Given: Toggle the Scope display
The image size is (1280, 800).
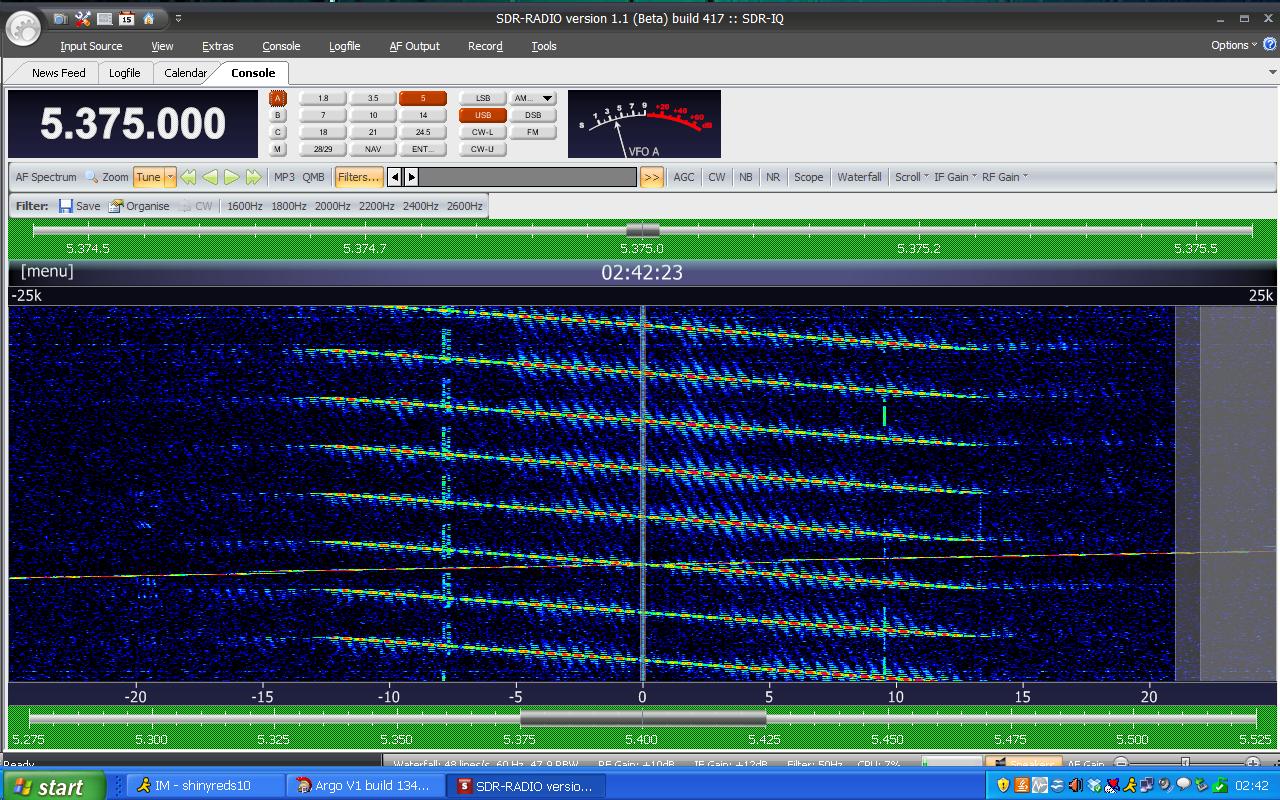Looking at the screenshot, I should coord(809,177).
